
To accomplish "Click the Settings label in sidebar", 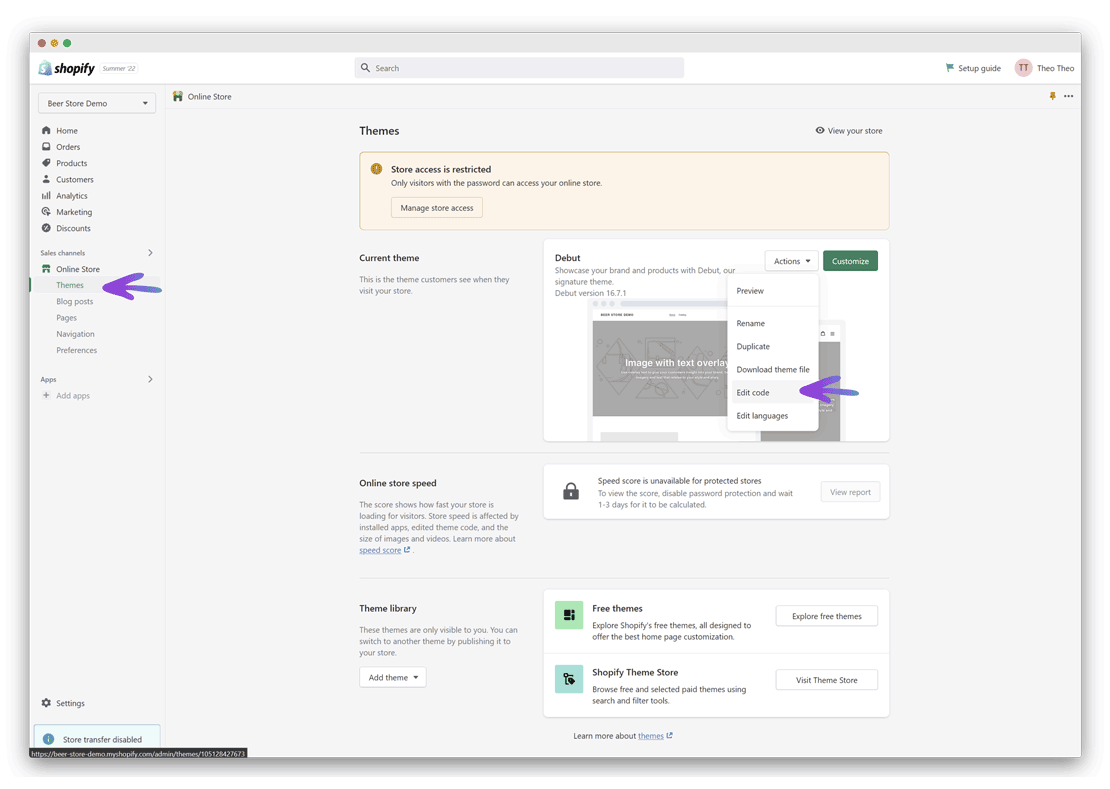I will coord(70,703).
